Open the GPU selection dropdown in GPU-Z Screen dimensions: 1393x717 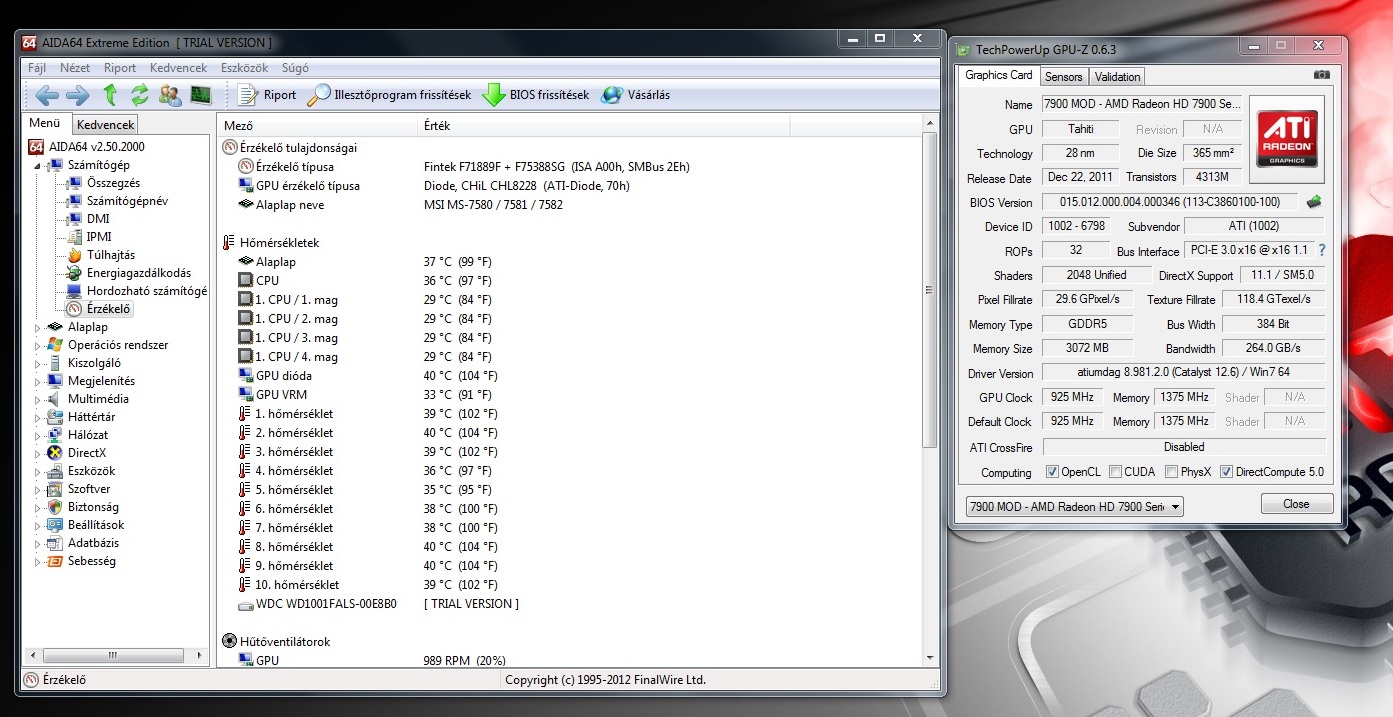1074,507
